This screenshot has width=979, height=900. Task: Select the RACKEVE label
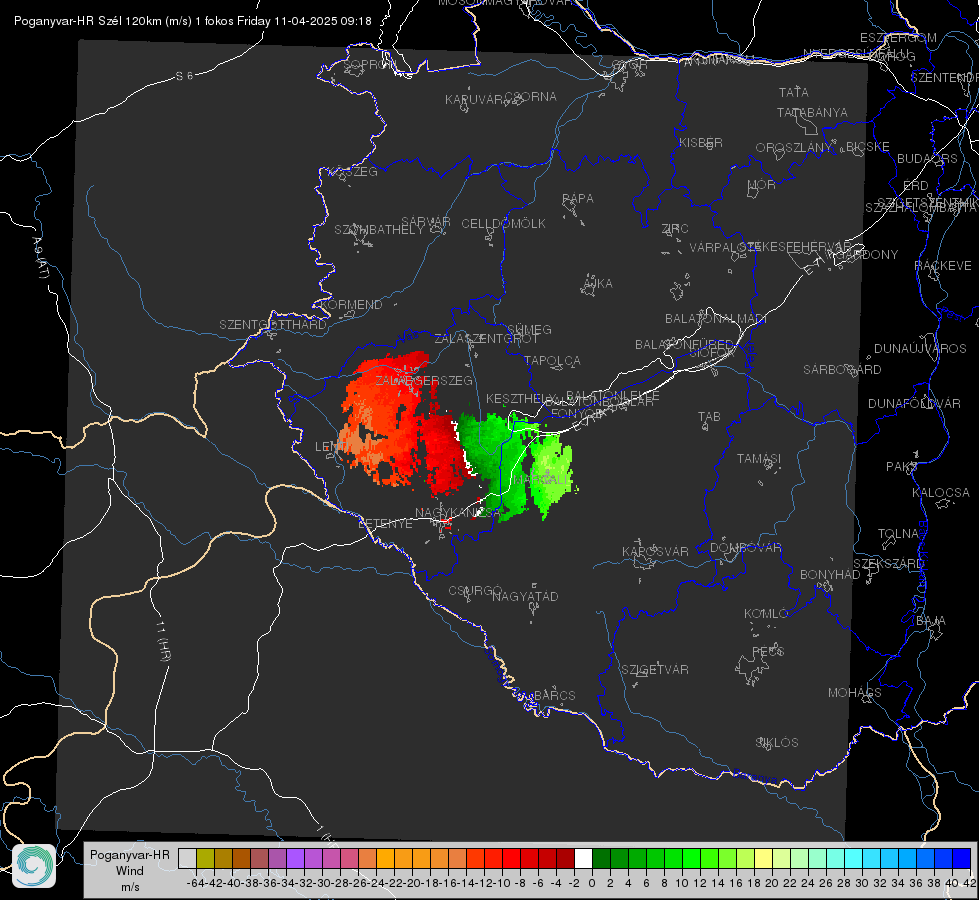point(943,266)
